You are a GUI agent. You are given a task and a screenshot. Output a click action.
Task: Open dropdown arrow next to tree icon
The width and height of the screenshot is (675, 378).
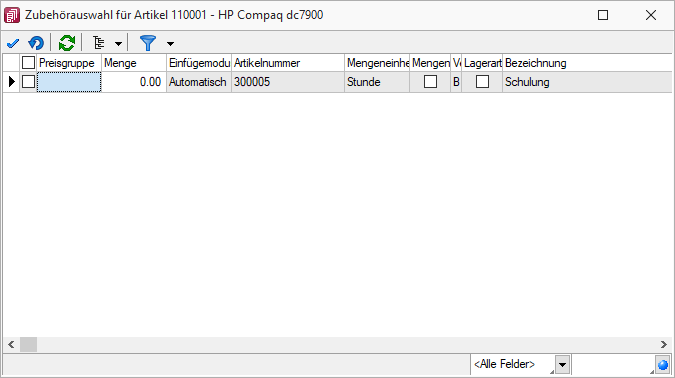pos(118,43)
